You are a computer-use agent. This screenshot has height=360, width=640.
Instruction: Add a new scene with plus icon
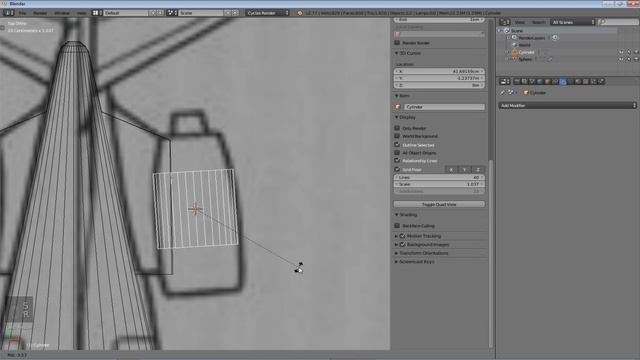(228, 13)
